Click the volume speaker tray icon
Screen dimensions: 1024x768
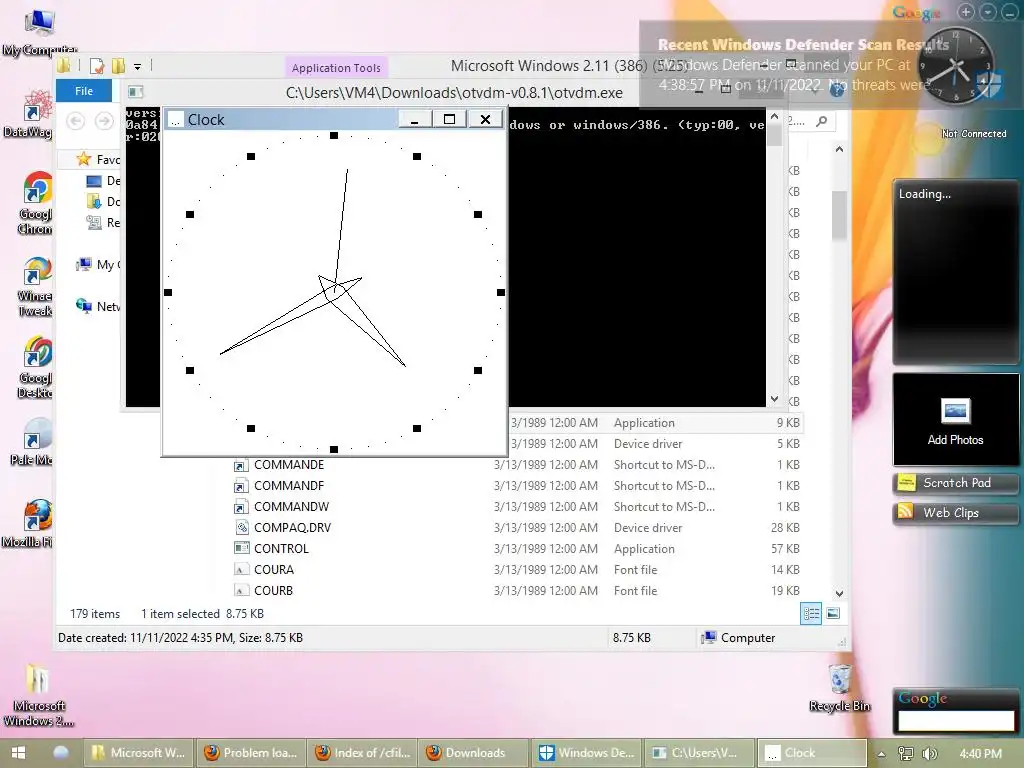[x=930, y=754]
